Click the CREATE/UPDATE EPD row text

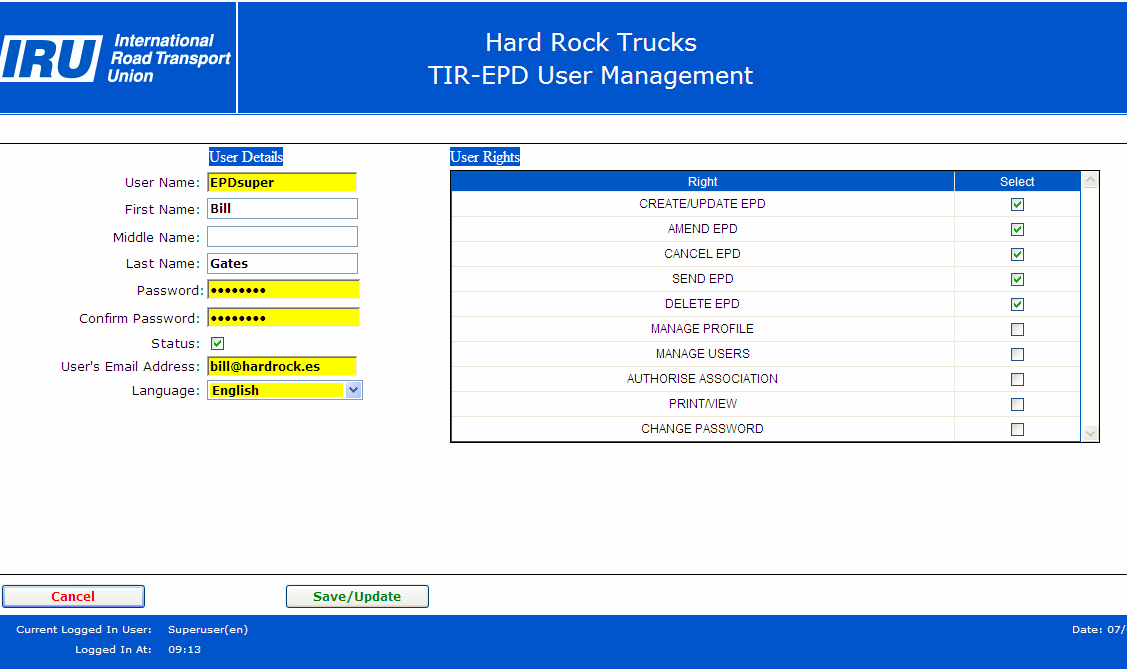click(702, 204)
